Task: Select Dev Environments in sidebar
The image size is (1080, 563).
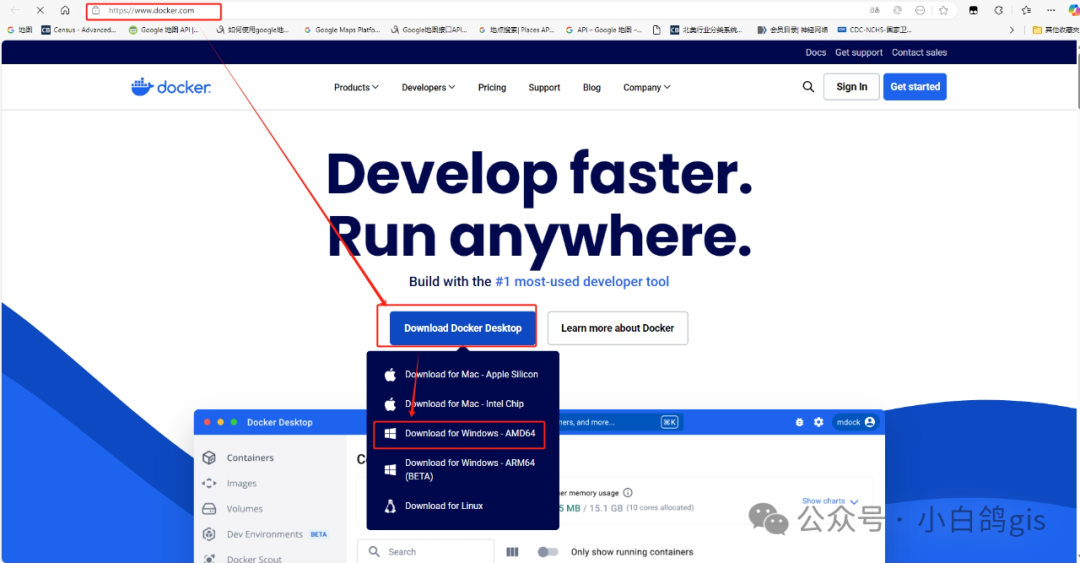Action: pos(265,534)
